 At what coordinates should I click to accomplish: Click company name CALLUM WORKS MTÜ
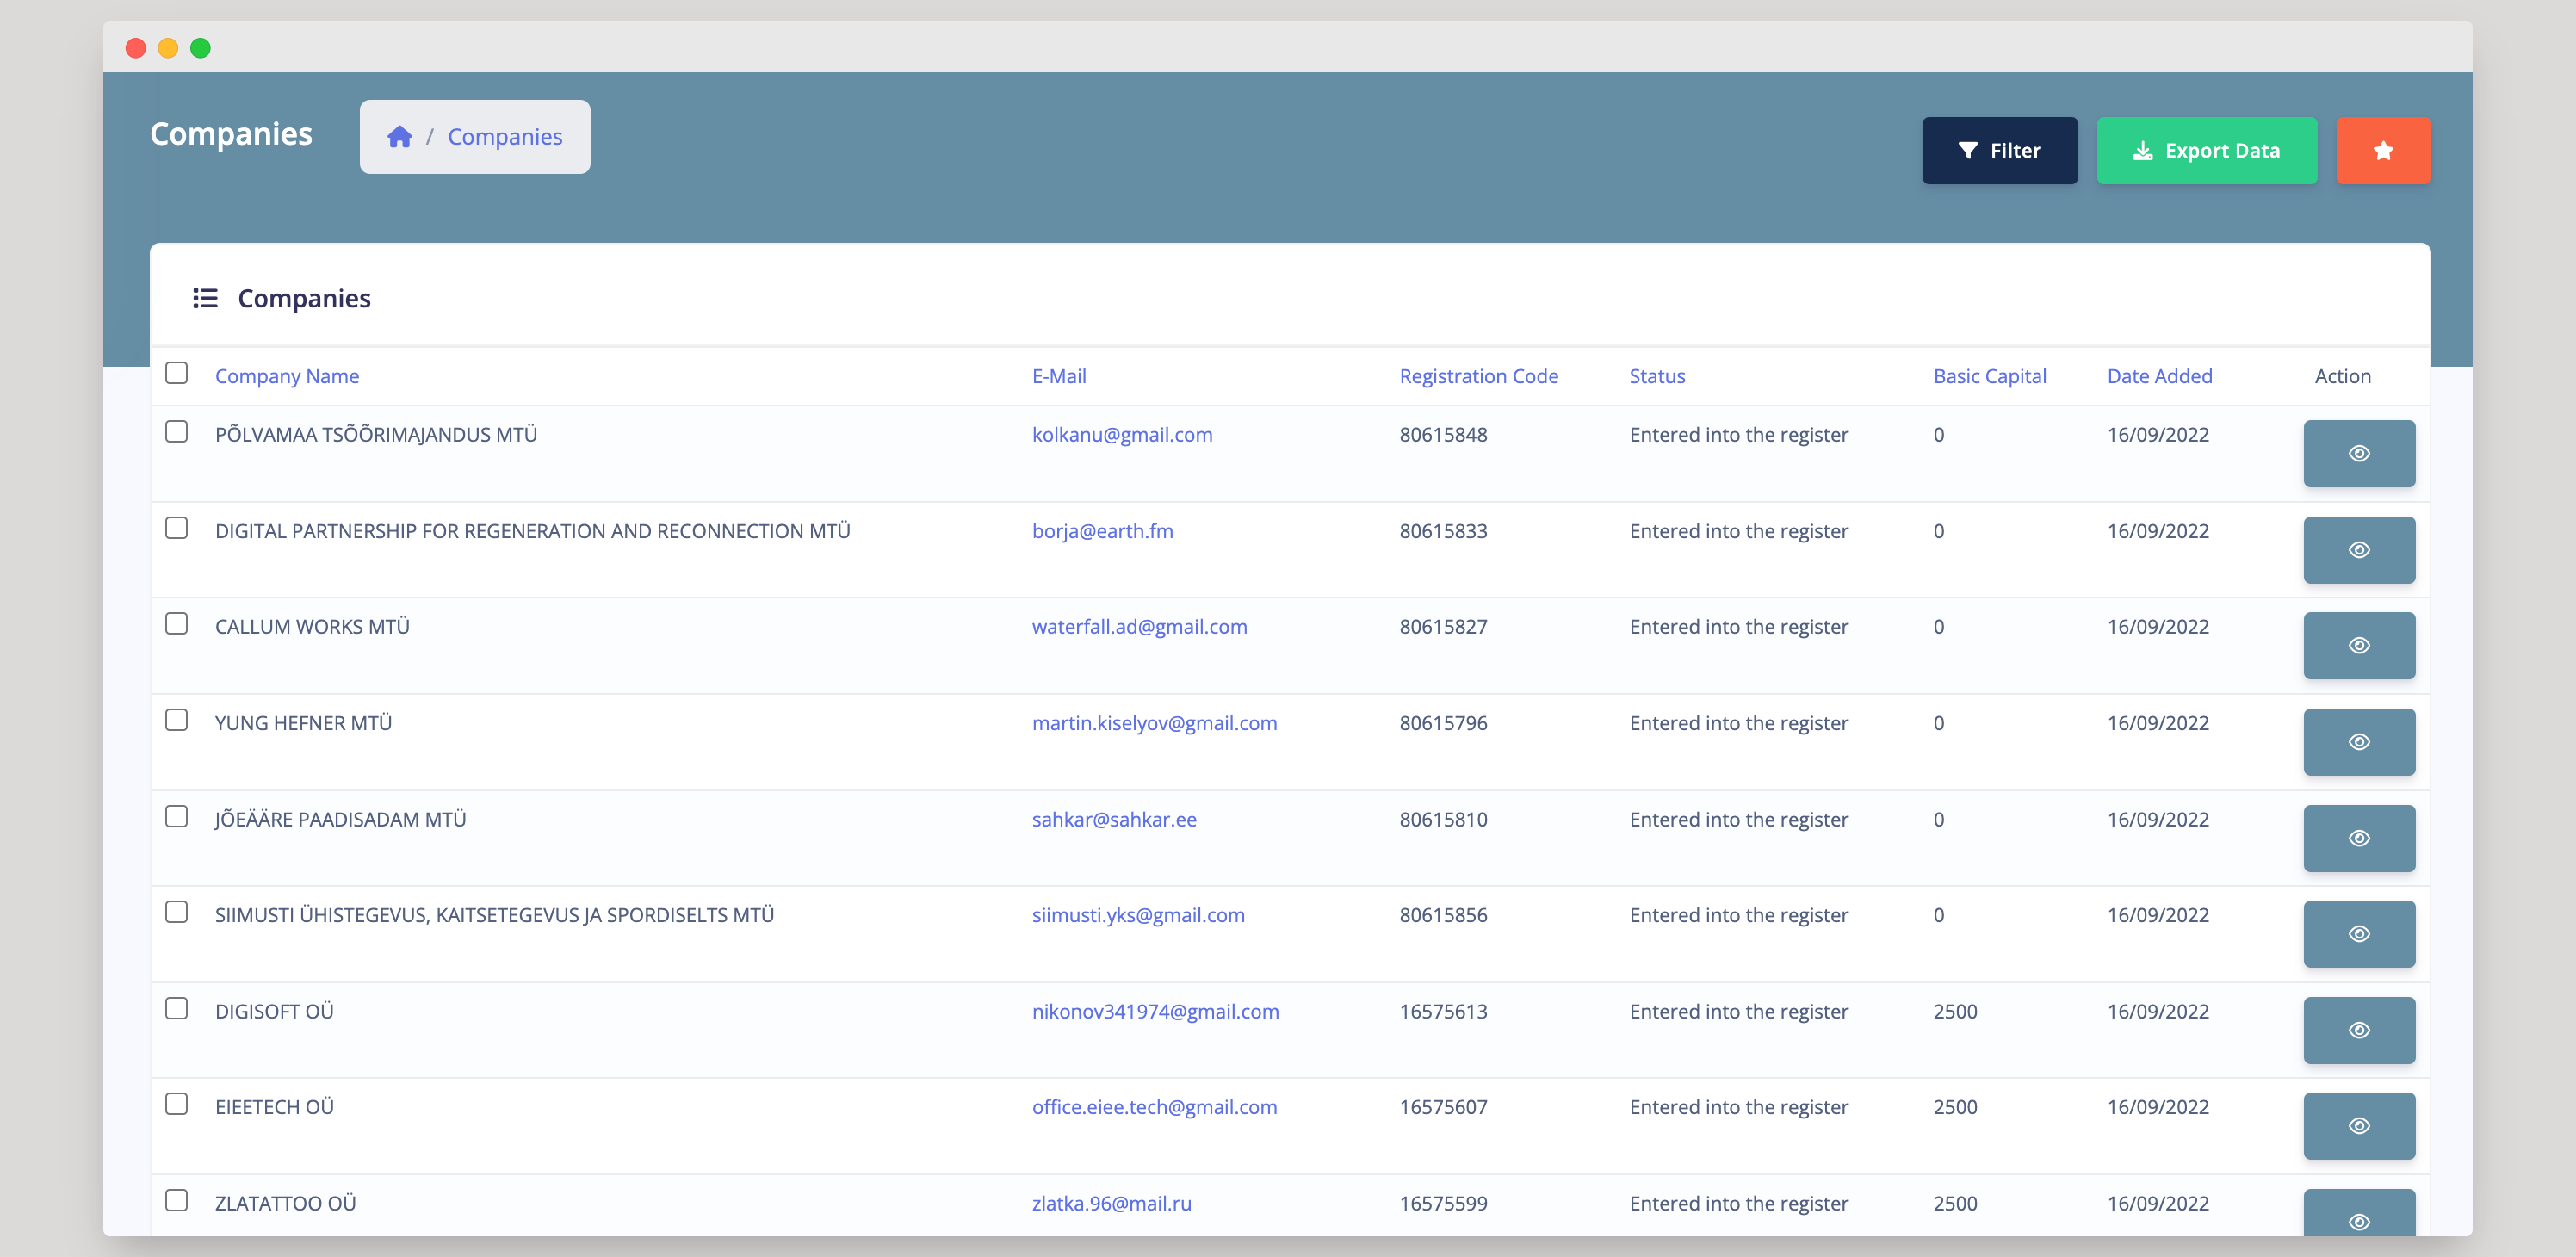coord(312,627)
